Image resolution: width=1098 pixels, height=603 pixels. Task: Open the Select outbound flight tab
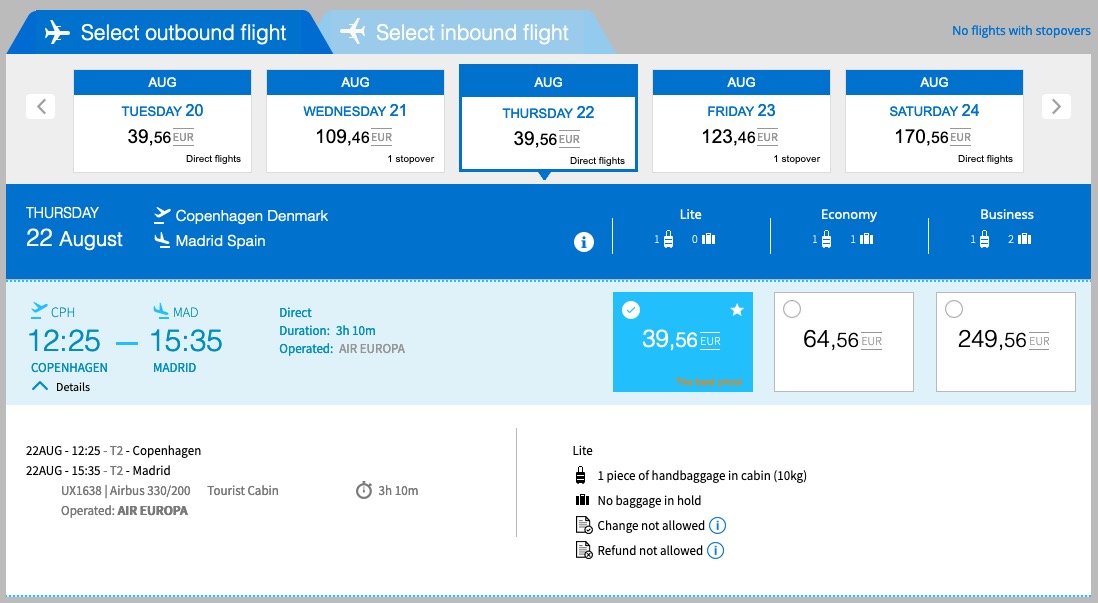(x=183, y=33)
